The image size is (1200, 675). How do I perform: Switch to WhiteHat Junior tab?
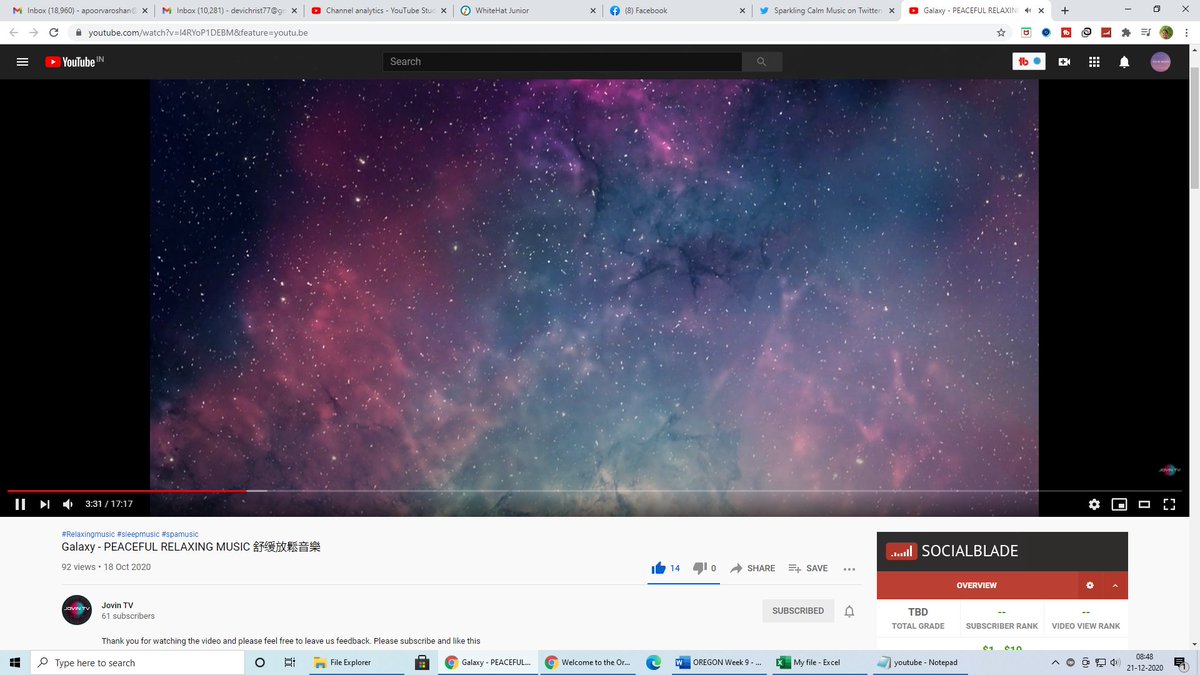point(526,10)
